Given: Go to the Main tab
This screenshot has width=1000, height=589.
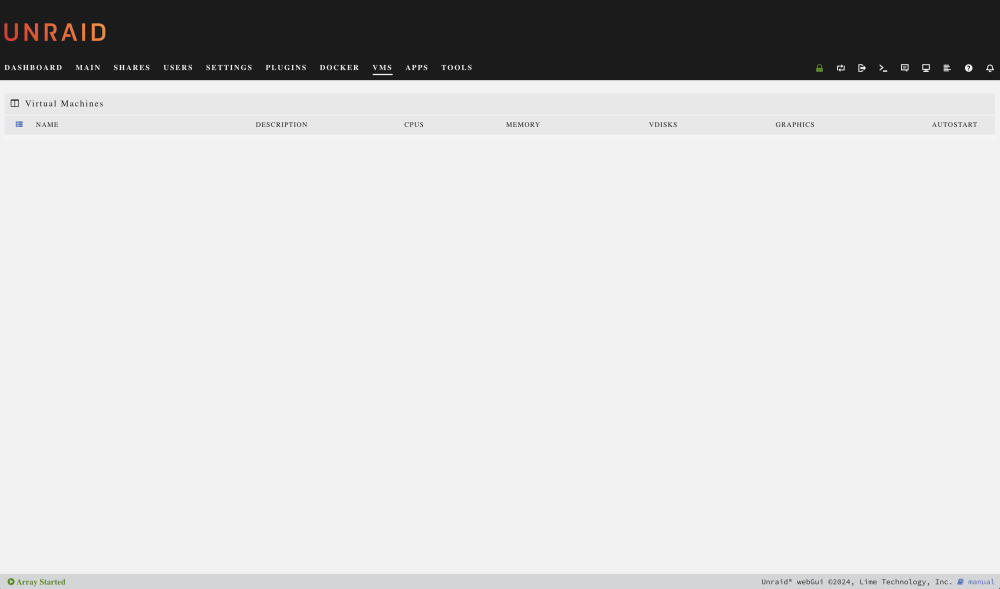Looking at the screenshot, I should tap(88, 68).
